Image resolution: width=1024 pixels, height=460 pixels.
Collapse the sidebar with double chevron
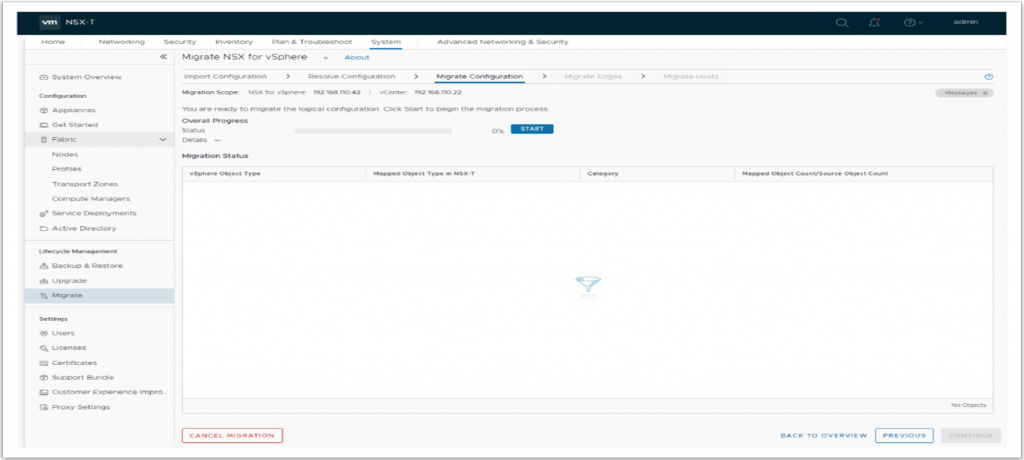tap(163, 57)
